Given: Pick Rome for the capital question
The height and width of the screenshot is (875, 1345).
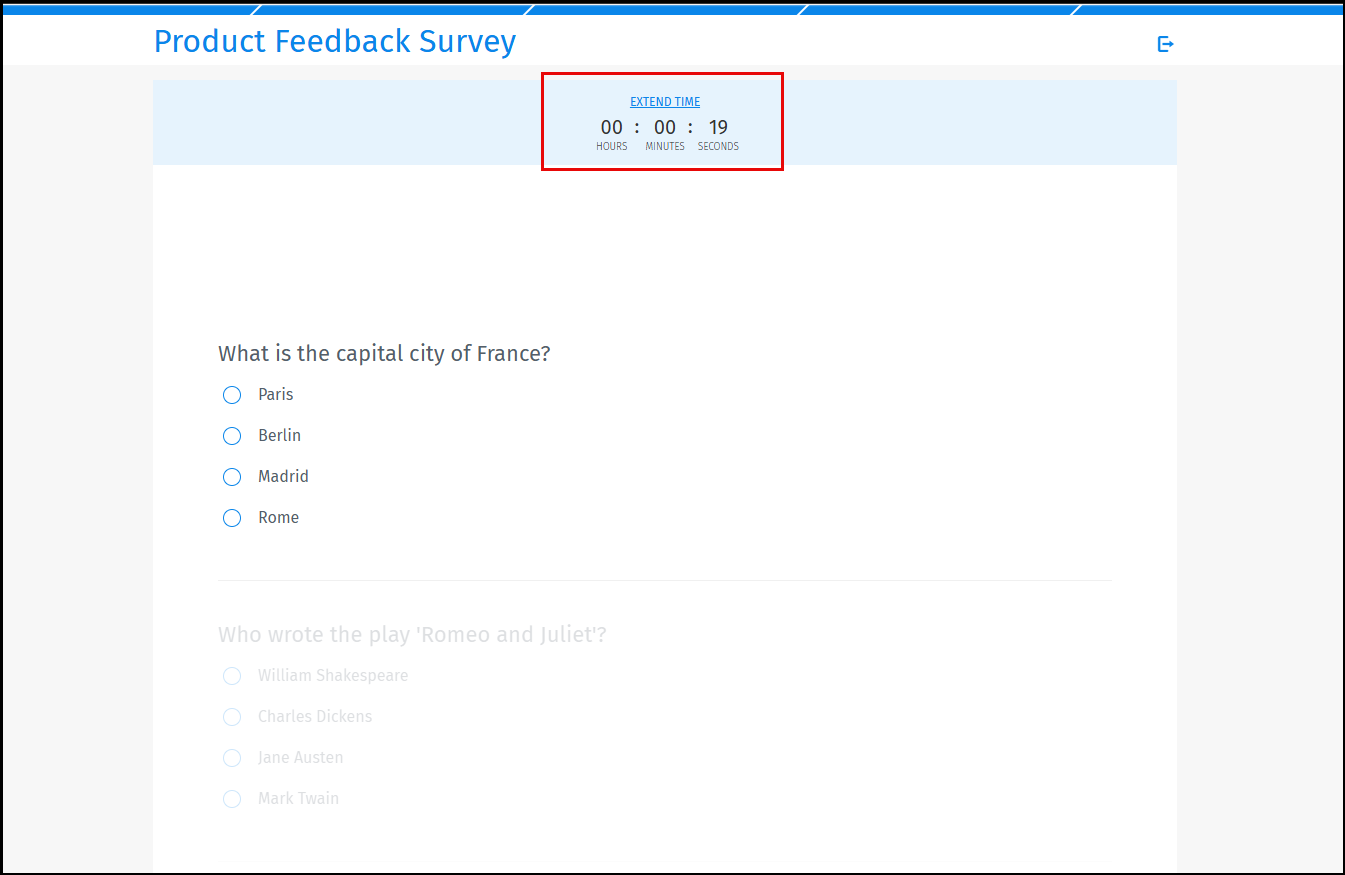Looking at the screenshot, I should pos(232,517).
